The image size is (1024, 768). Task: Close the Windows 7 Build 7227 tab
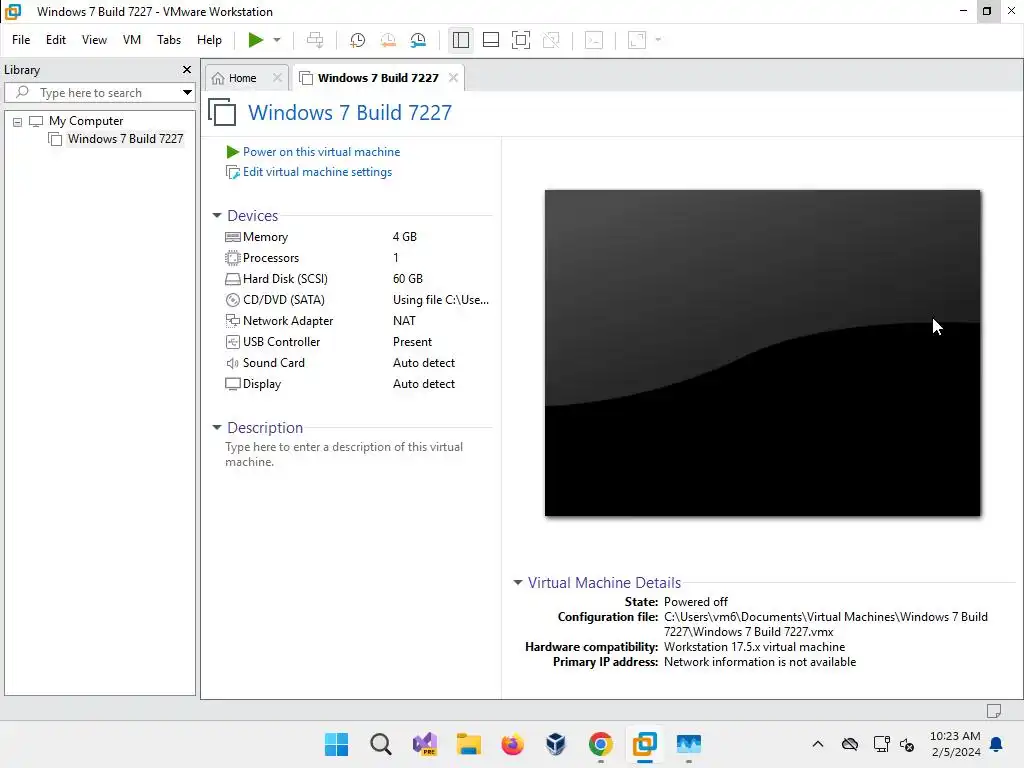click(x=453, y=78)
